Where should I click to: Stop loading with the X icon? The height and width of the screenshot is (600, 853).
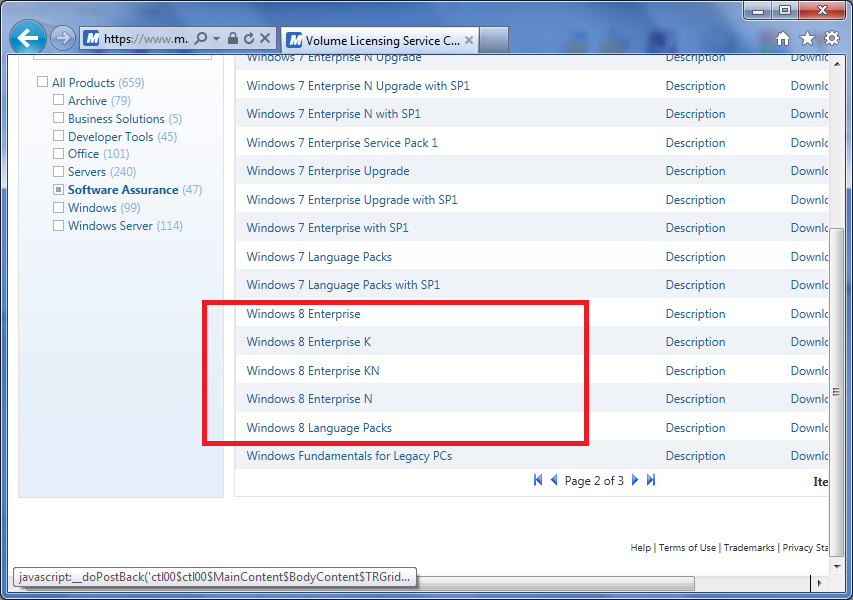(x=265, y=38)
